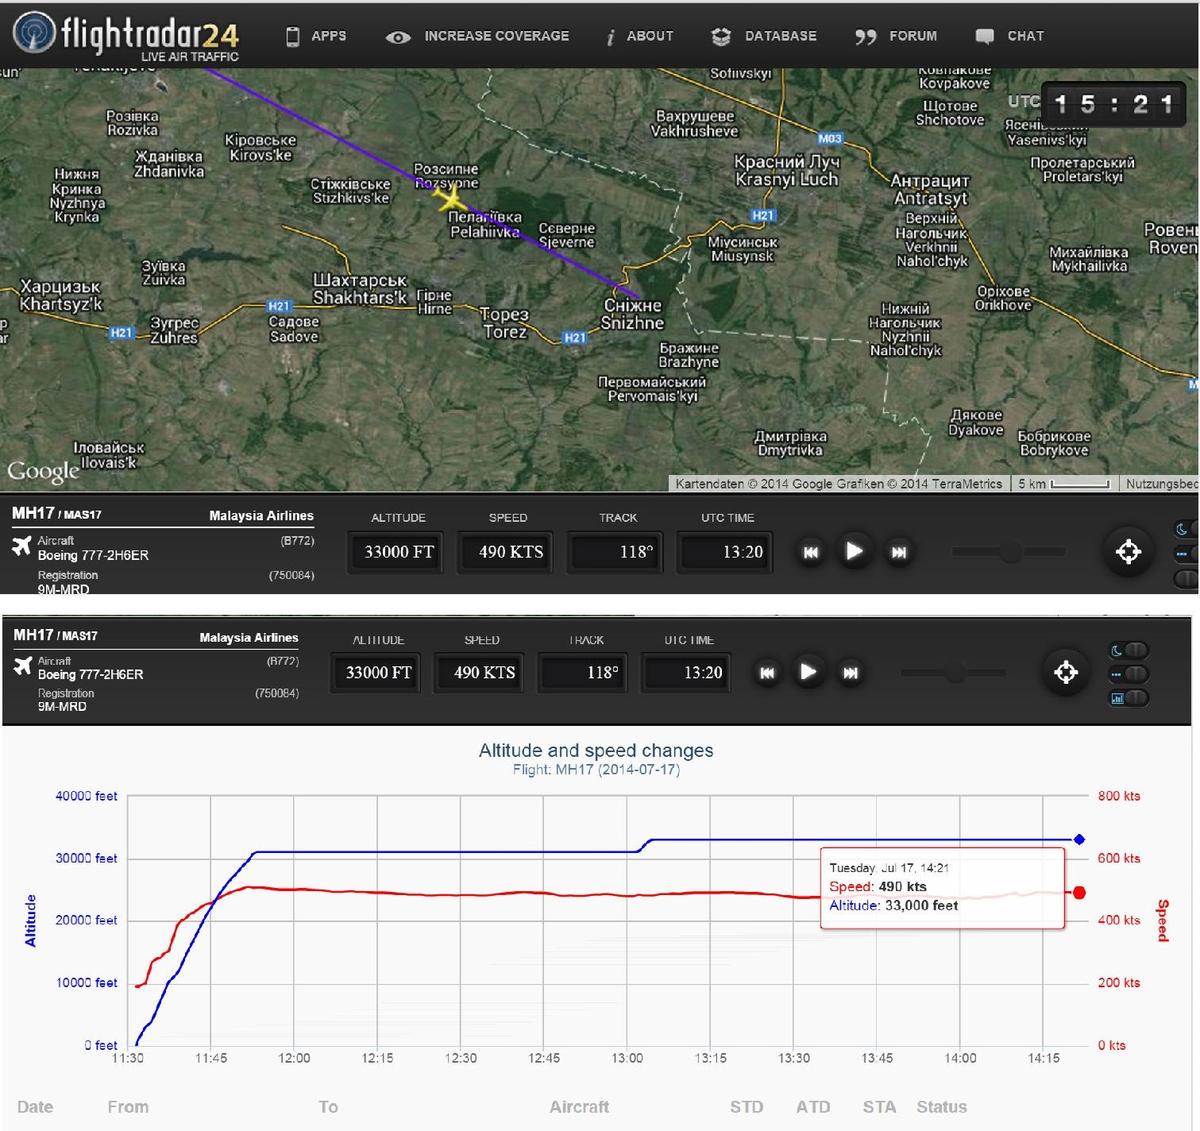
Task: Open the CHAT menu
Action: click(1010, 36)
